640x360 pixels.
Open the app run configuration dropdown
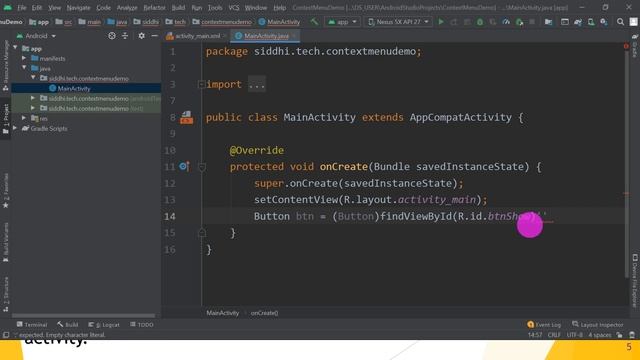[342, 22]
